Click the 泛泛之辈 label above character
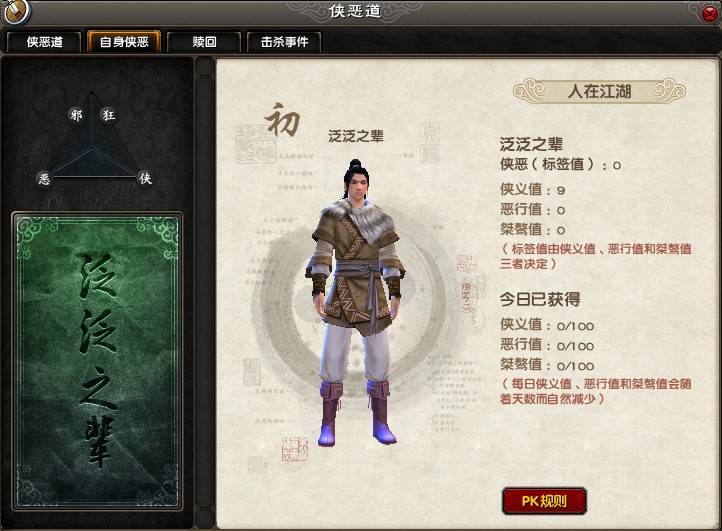 click(x=355, y=136)
